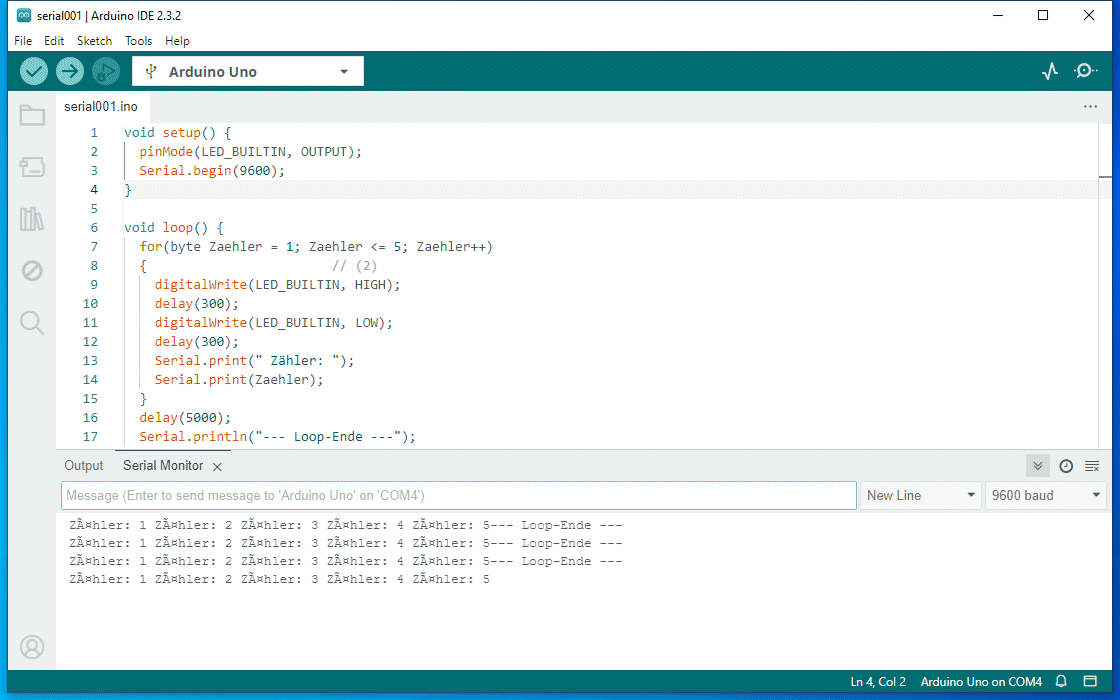
Task: Open the Tools menu
Action: 139,41
